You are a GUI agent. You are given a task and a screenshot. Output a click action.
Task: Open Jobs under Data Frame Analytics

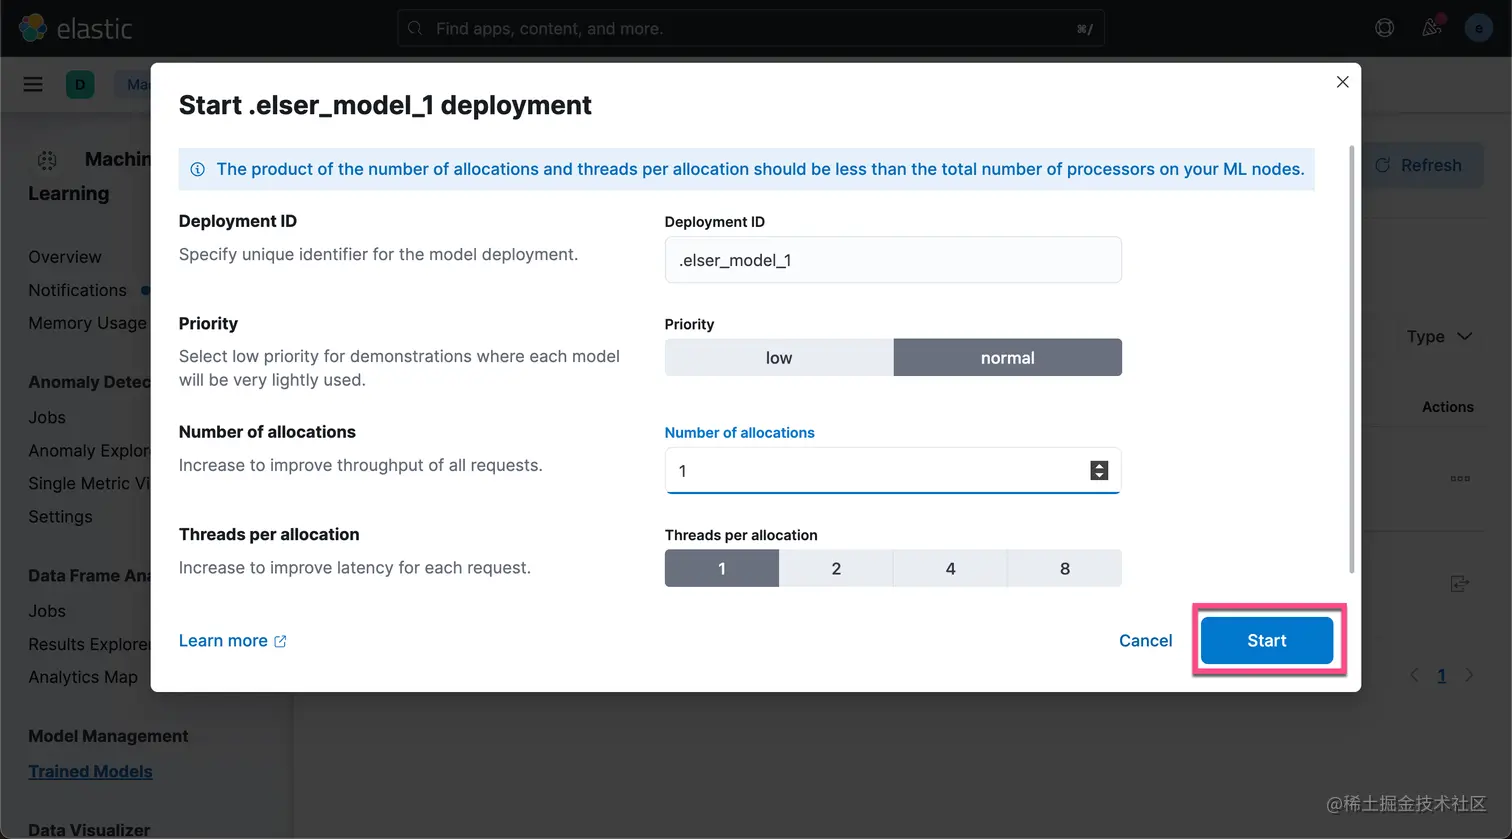[47, 611]
